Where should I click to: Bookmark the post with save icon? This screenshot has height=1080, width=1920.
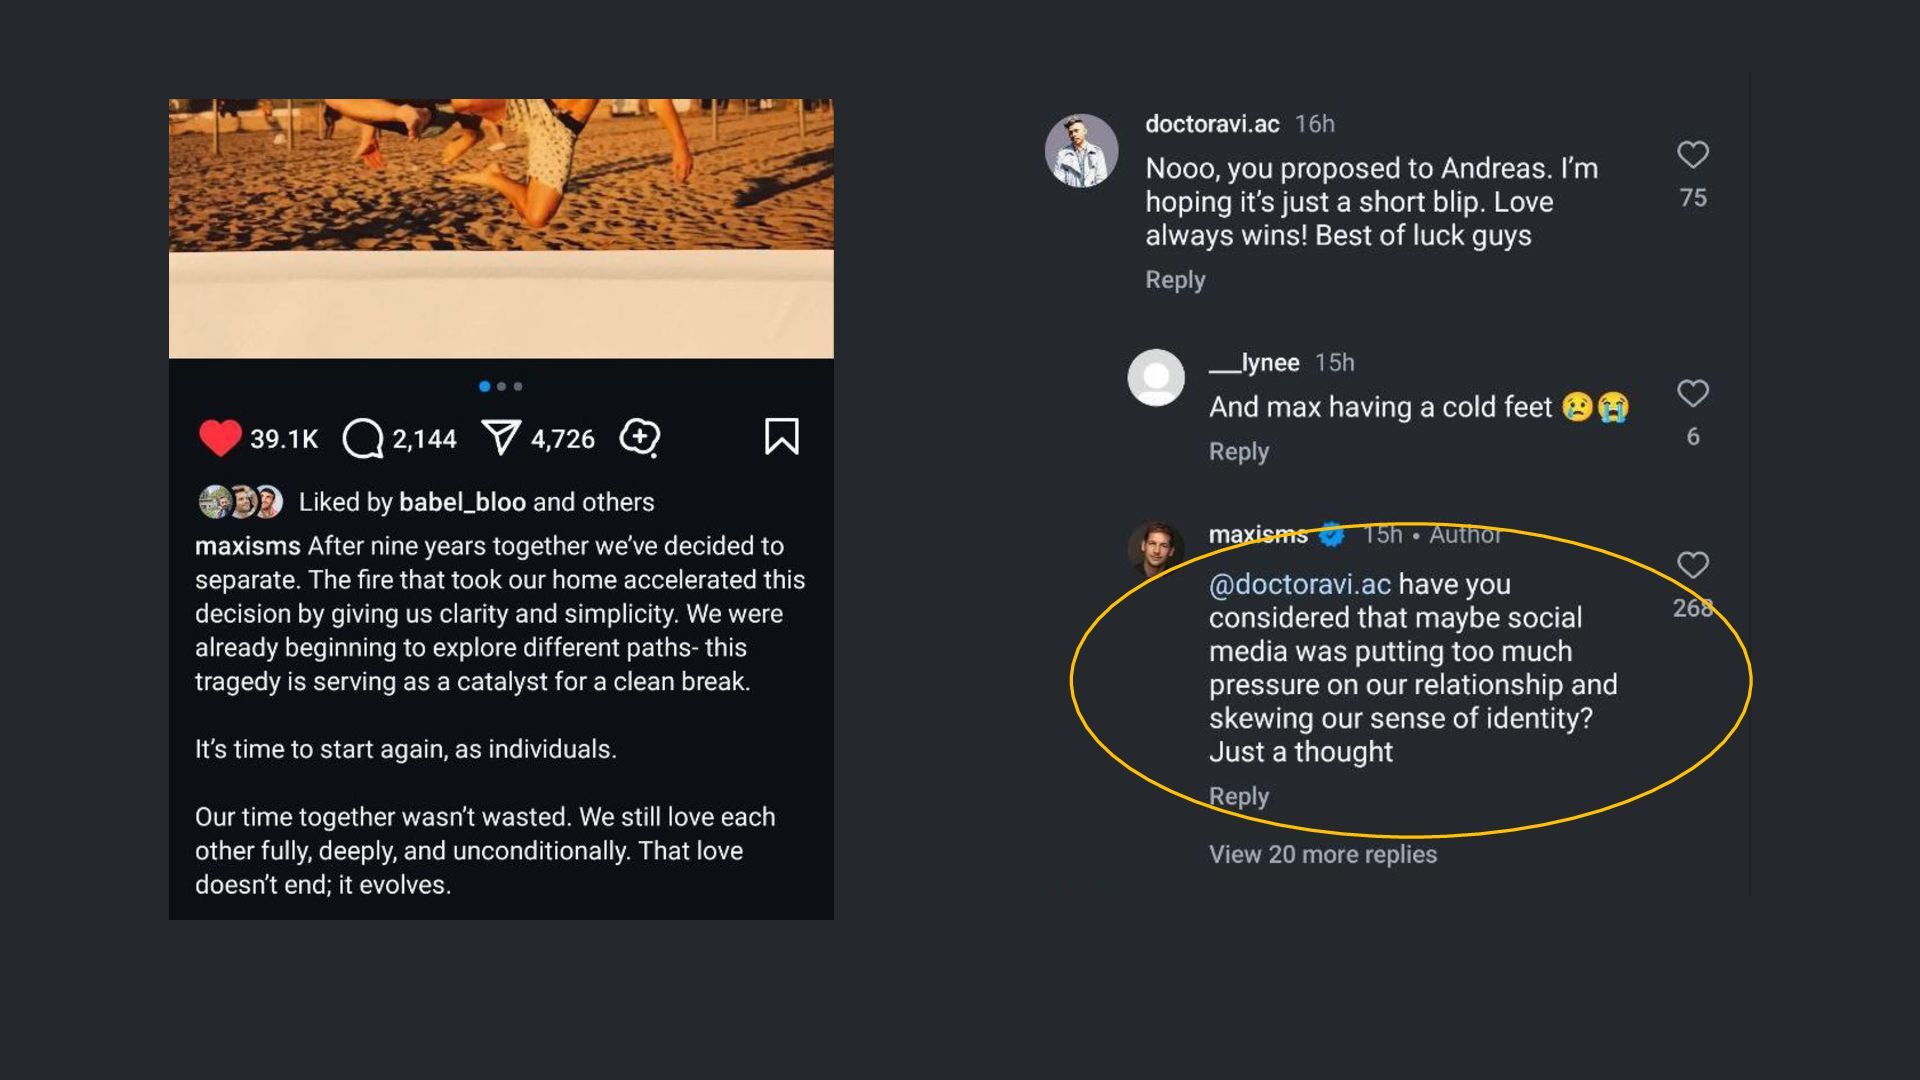pyautogui.click(x=781, y=437)
